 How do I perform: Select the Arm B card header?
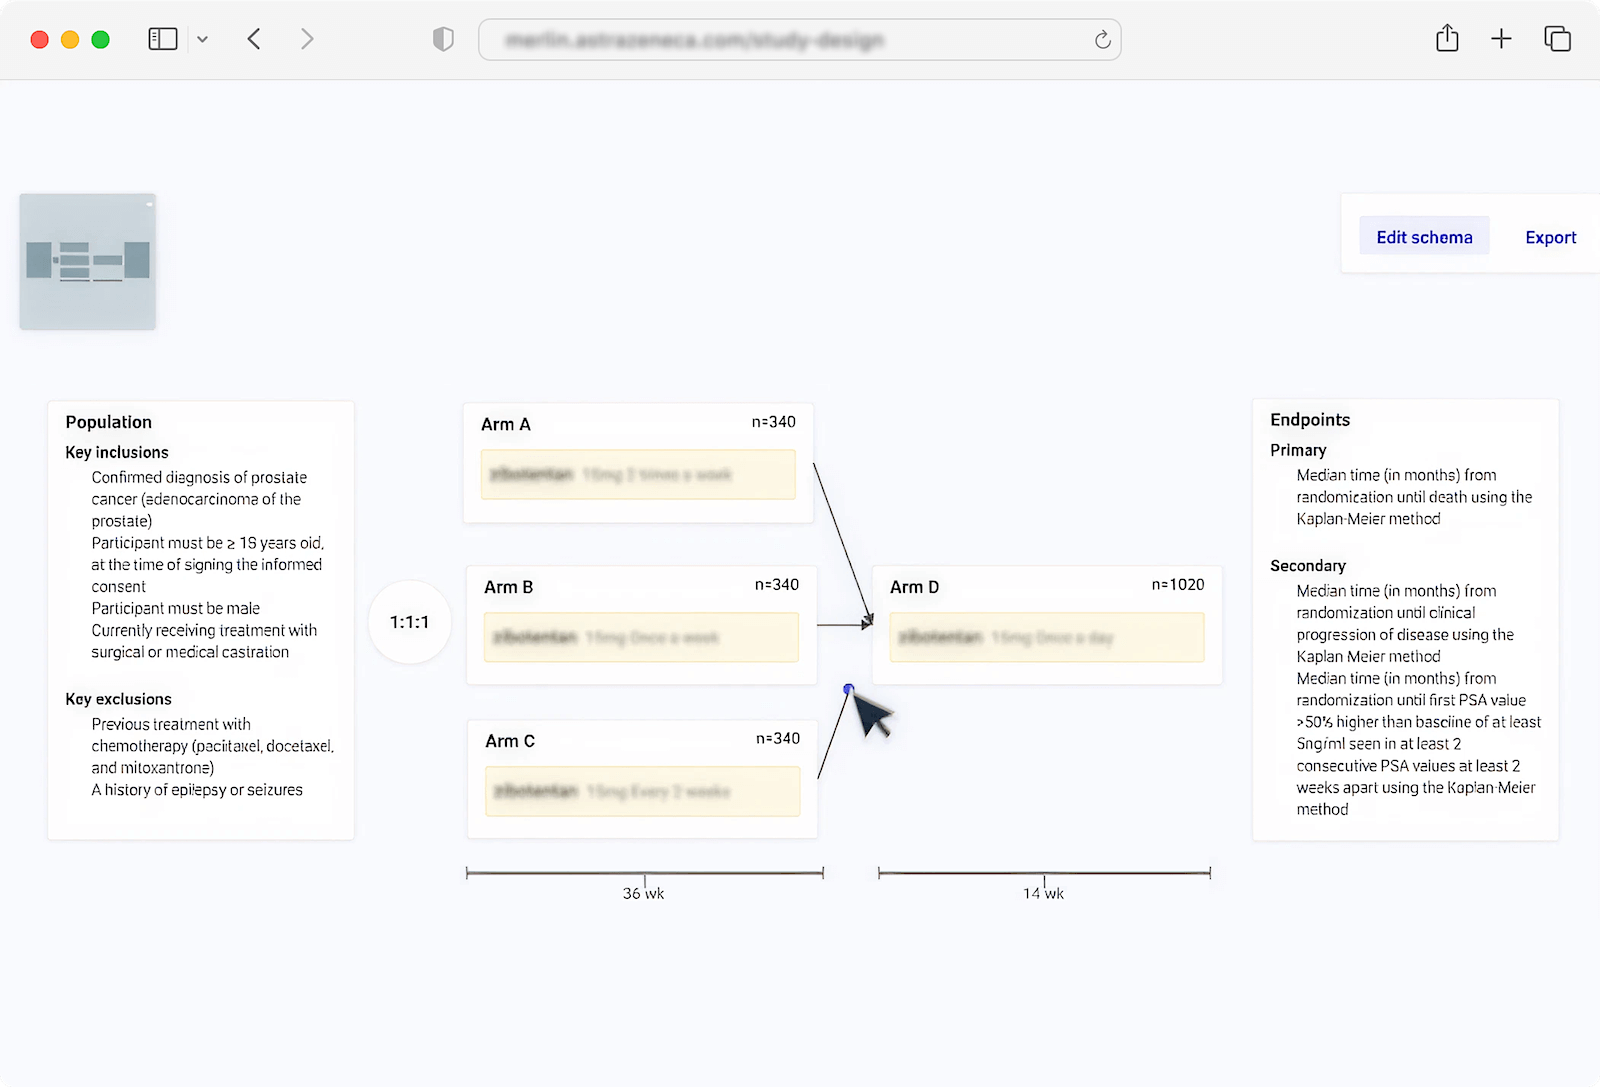pyautogui.click(x=641, y=586)
